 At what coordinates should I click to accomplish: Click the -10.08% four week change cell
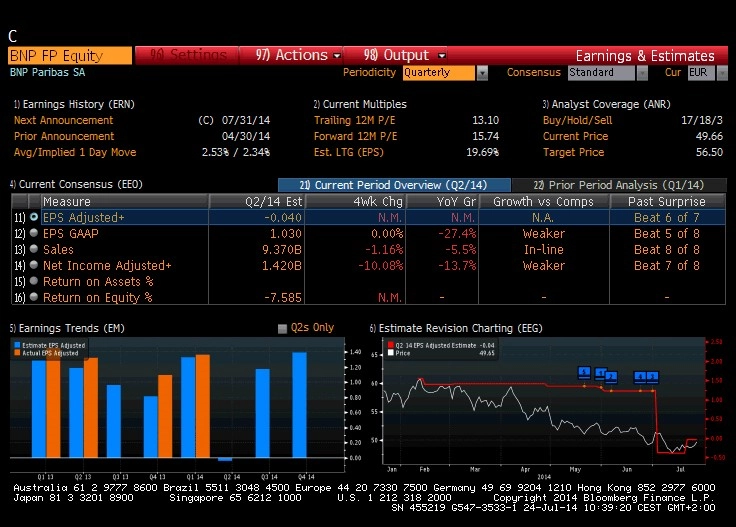(380, 265)
